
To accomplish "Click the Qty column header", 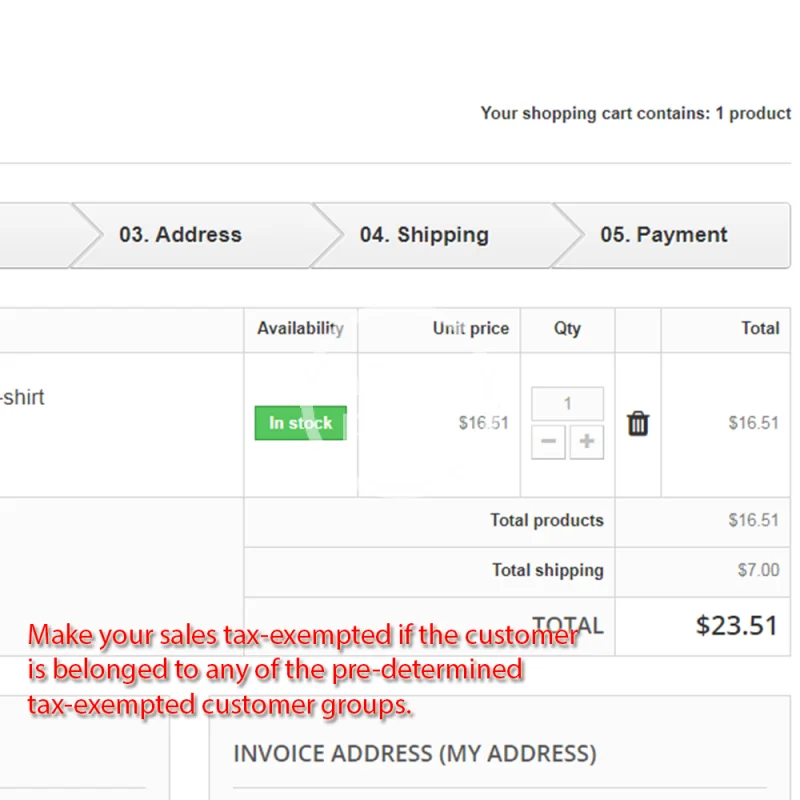I will pos(567,328).
